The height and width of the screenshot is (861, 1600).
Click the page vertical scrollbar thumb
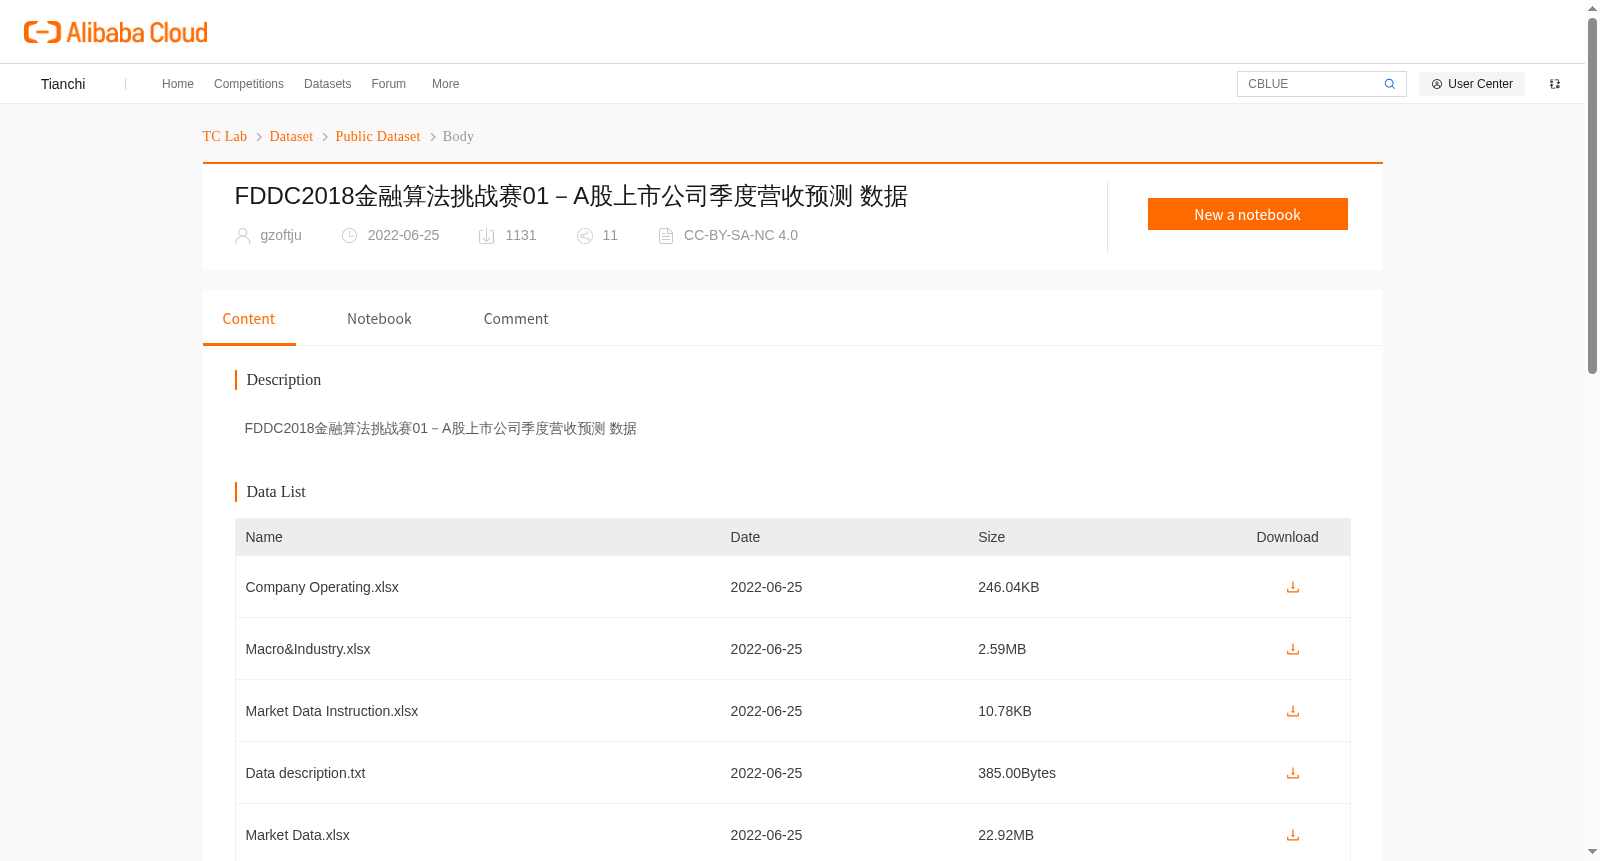(x=1592, y=195)
